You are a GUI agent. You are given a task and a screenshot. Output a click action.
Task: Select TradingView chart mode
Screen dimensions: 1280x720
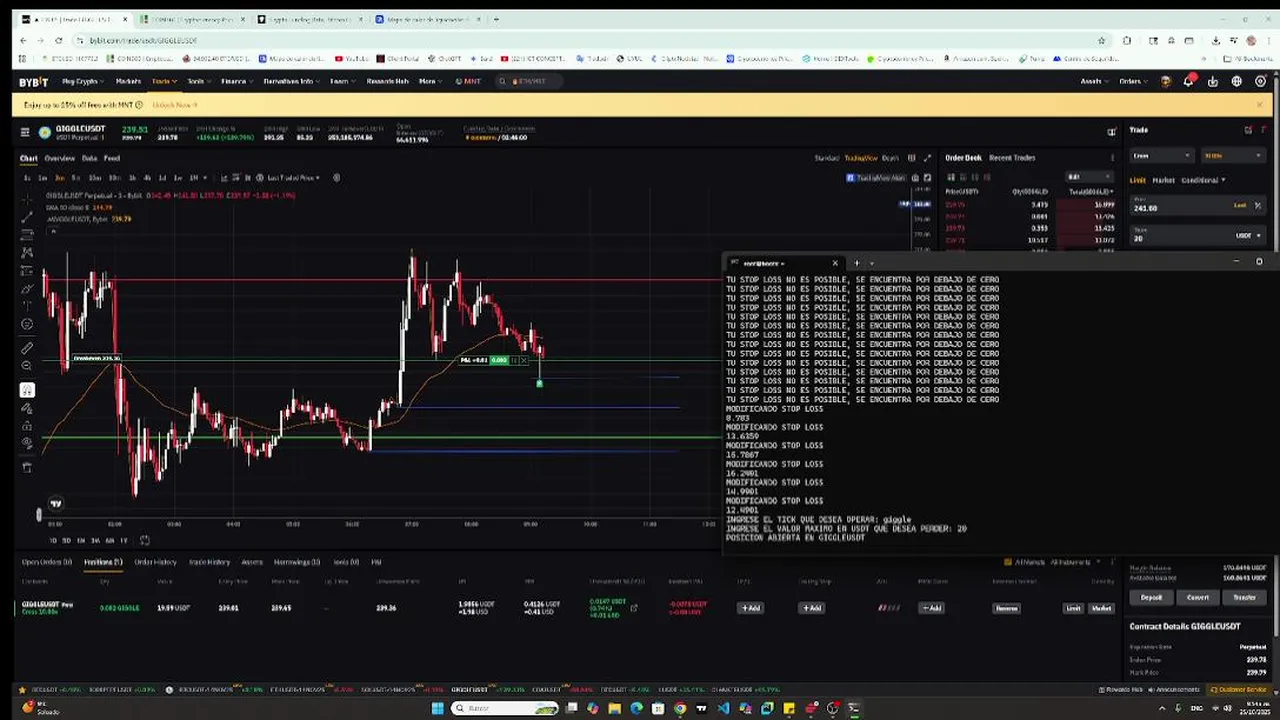[x=860, y=158]
